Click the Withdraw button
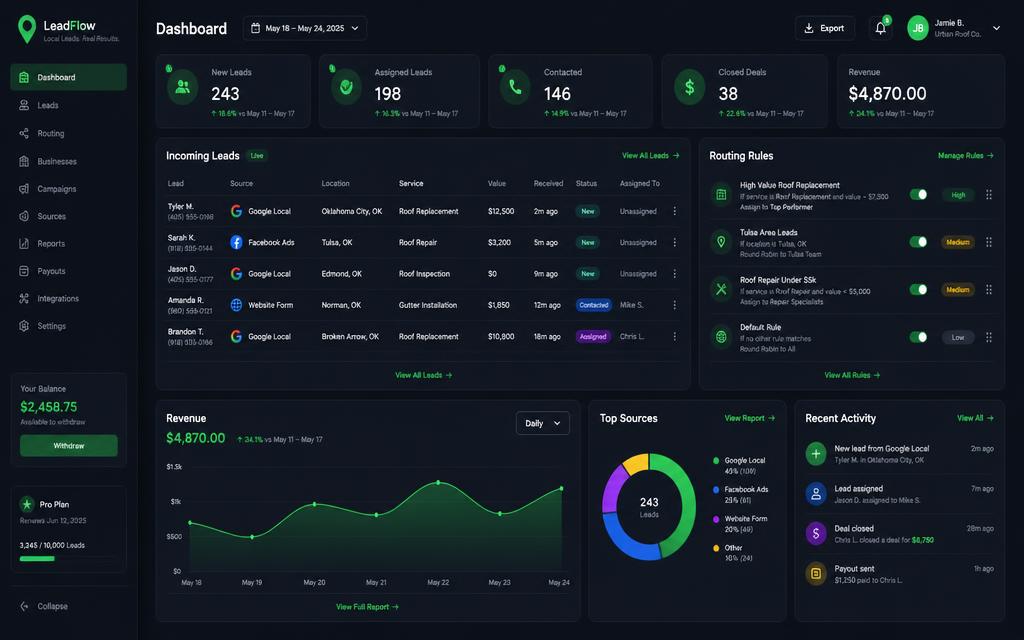Viewport: 1024px width, 640px height. tap(69, 445)
